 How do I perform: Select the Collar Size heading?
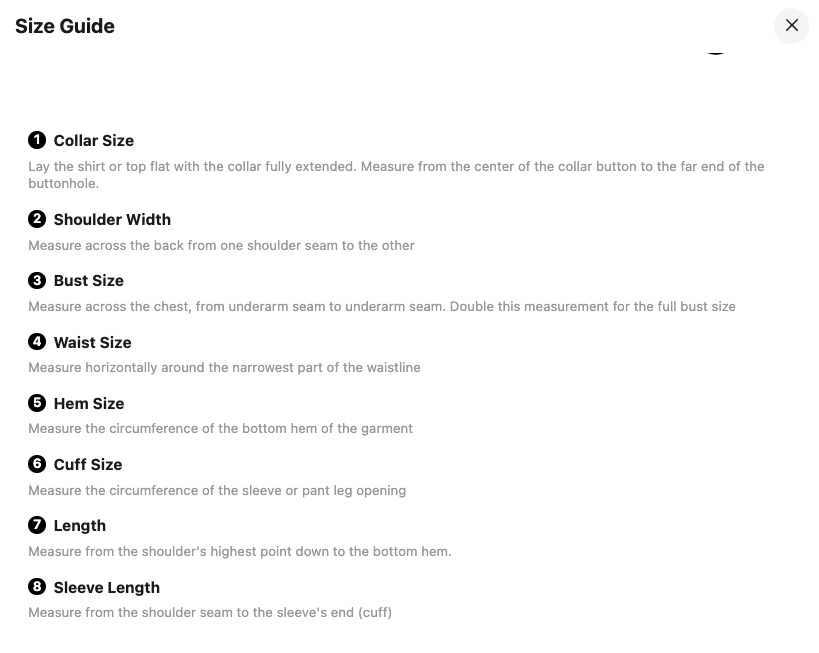tap(94, 141)
